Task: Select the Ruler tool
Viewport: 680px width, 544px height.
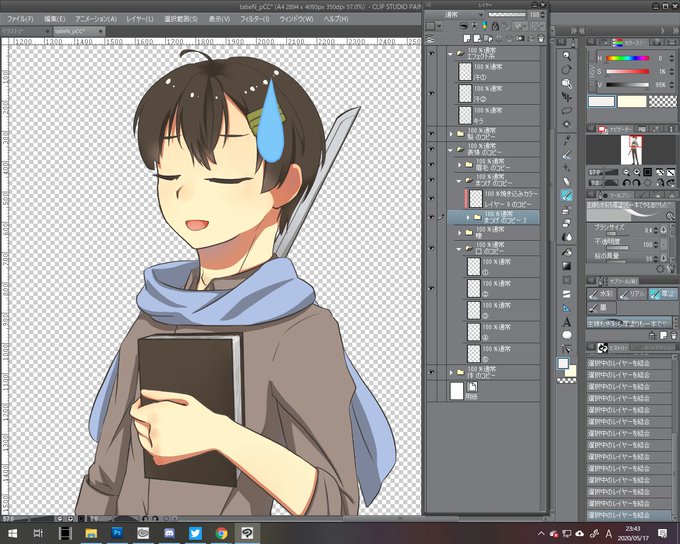Action: [567, 308]
